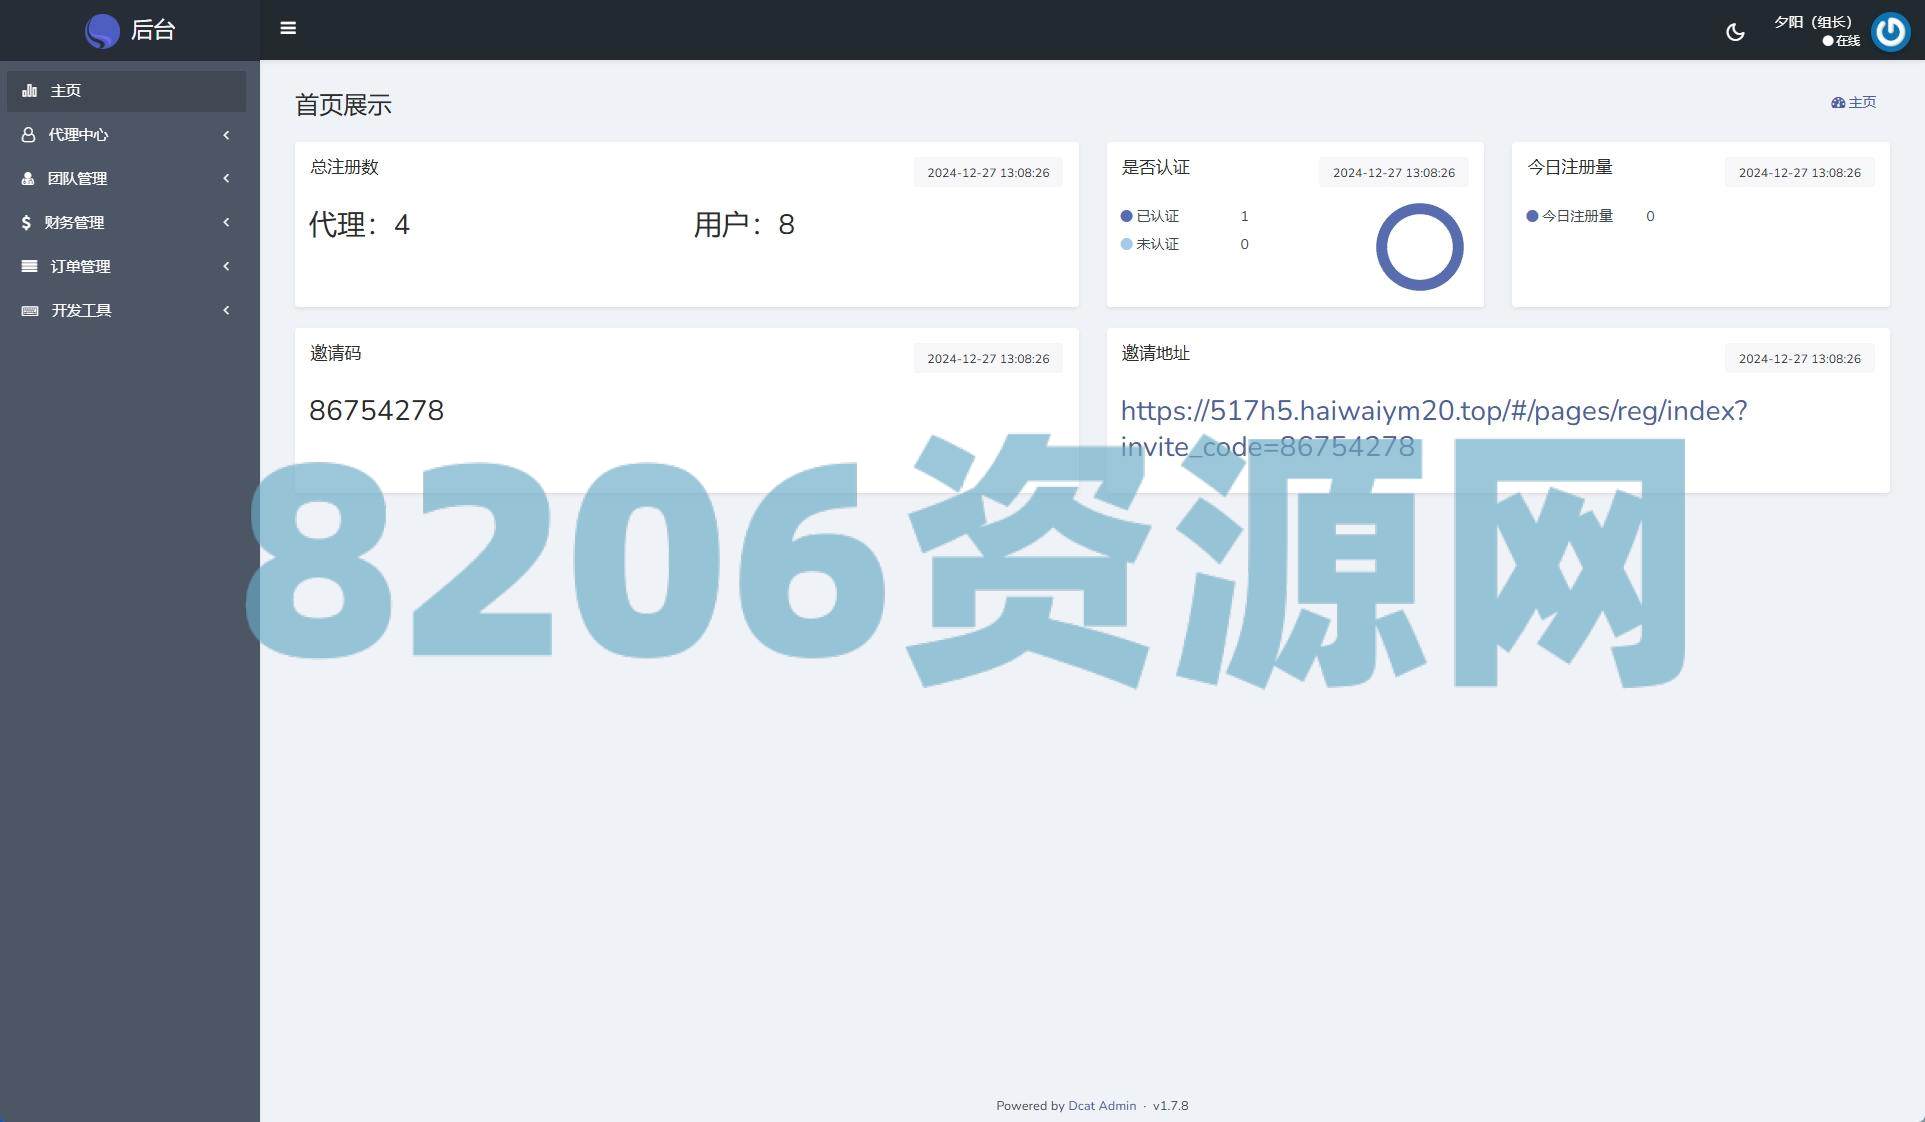Open the user avatar power icon

click(1890, 32)
